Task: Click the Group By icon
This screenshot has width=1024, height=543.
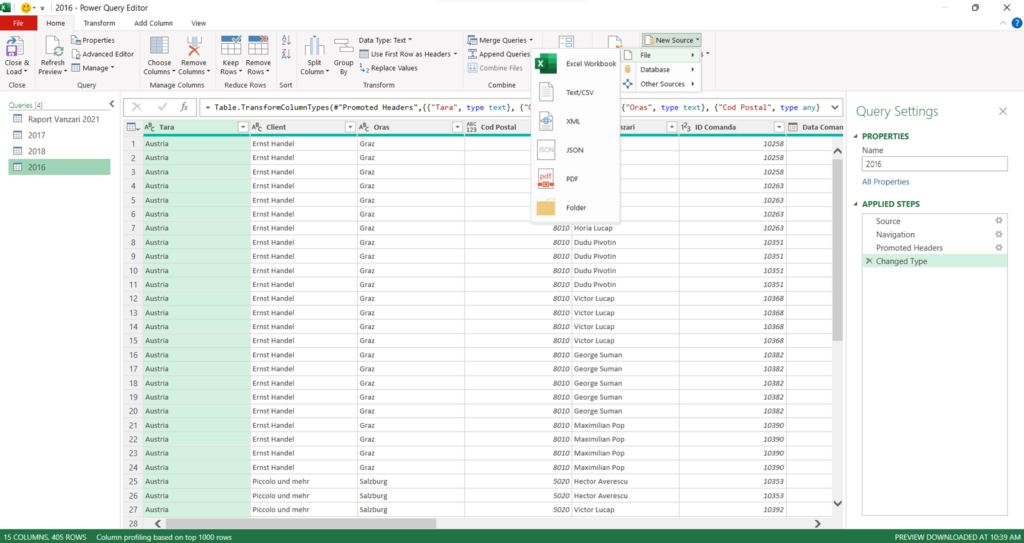Action: coord(344,46)
